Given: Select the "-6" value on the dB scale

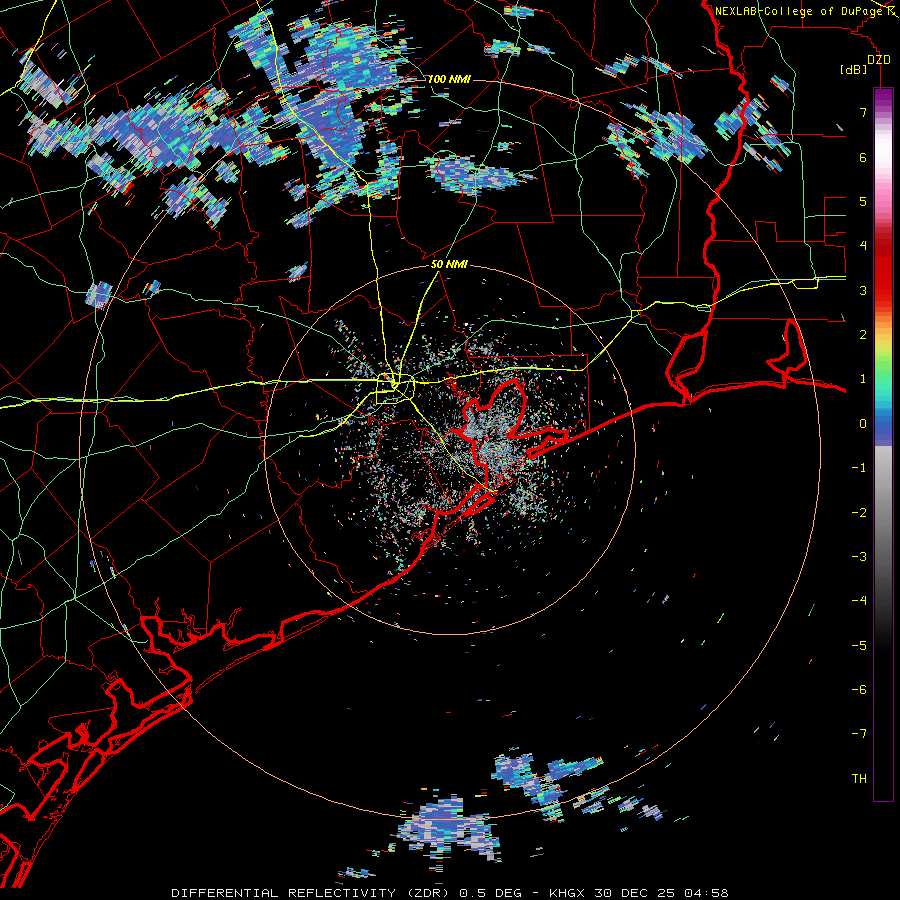Looking at the screenshot, I should pyautogui.click(x=859, y=690).
